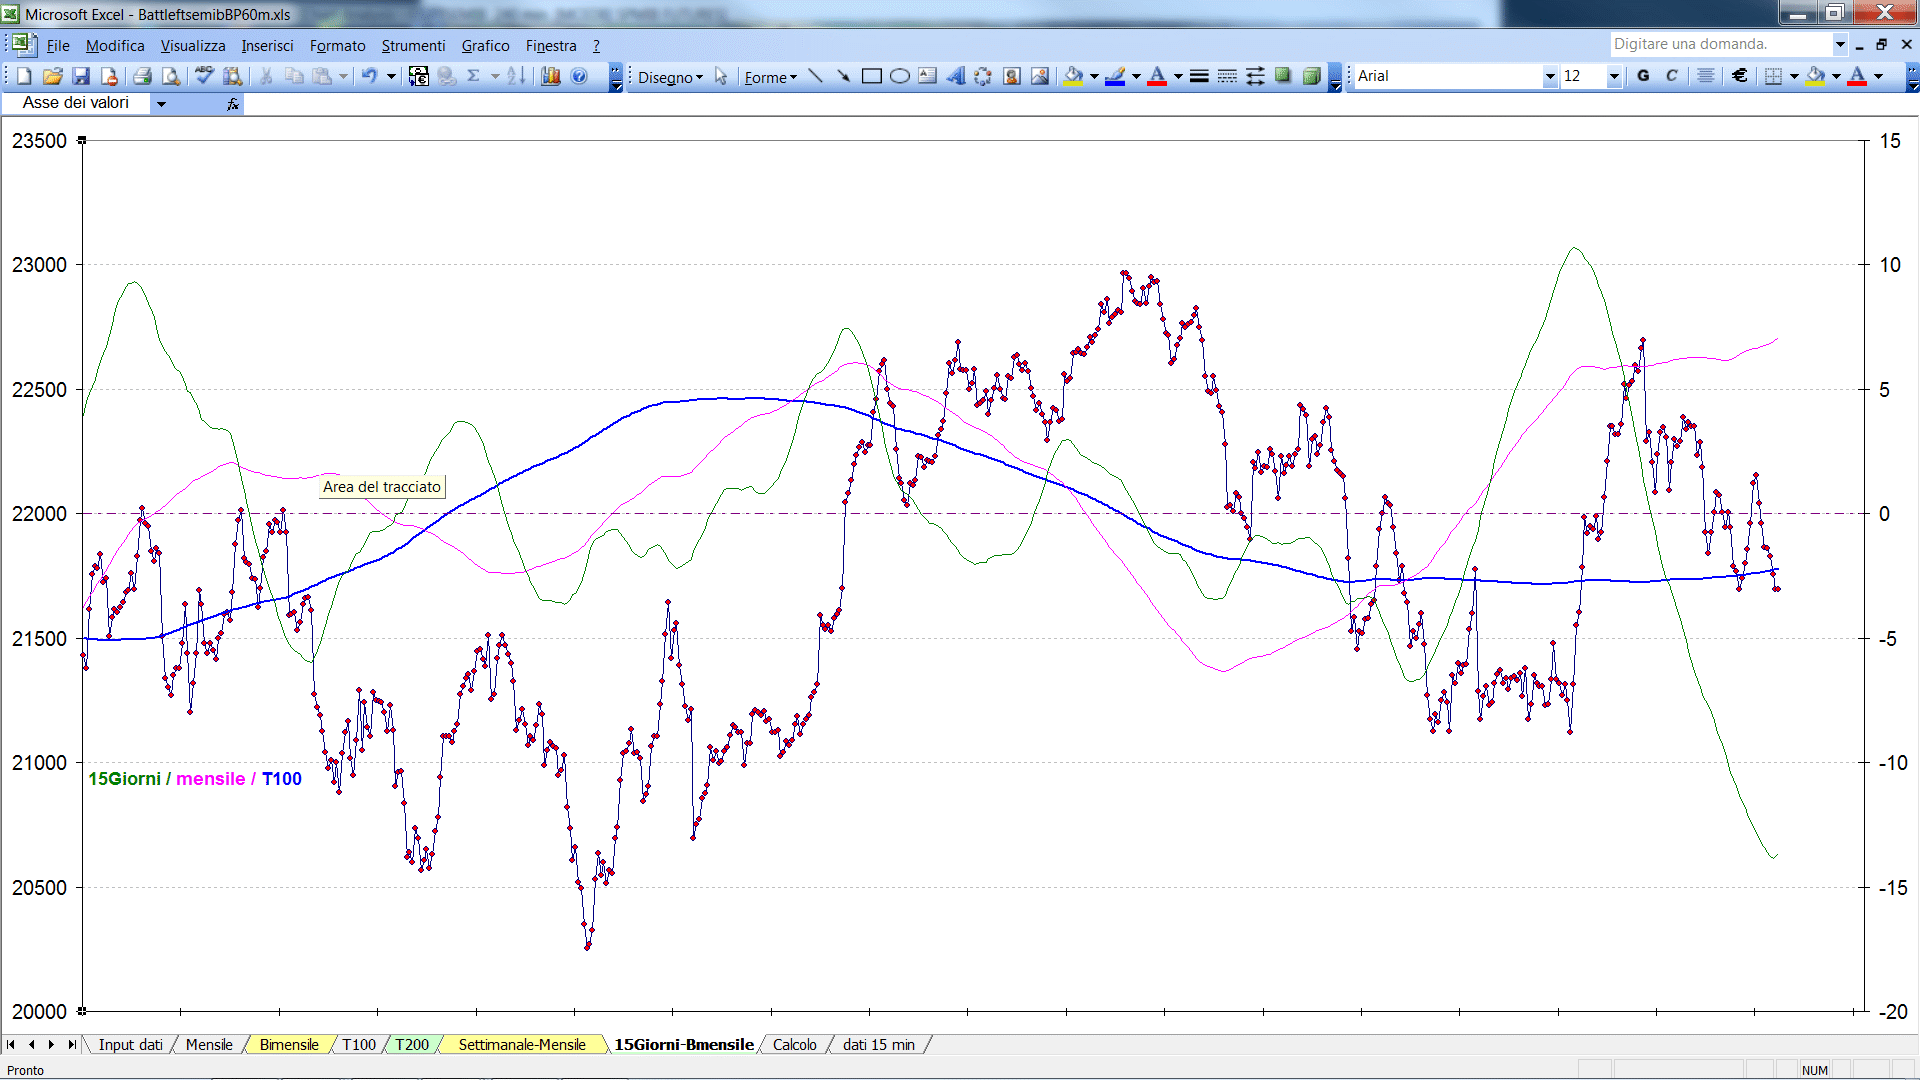Switch to the dati 15 min sheet

pyautogui.click(x=879, y=1045)
